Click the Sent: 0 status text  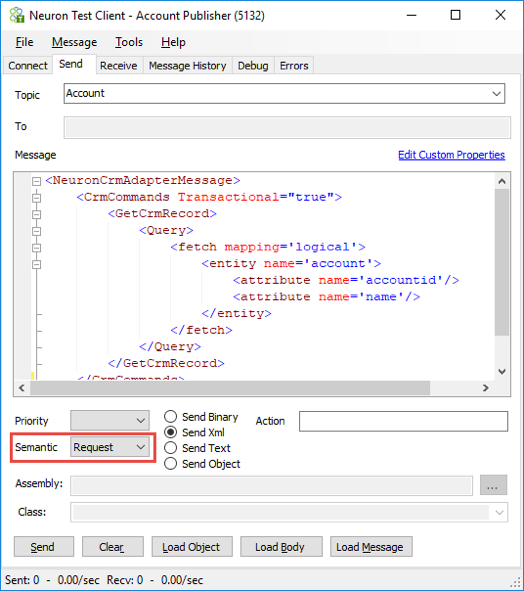click(x=22, y=580)
